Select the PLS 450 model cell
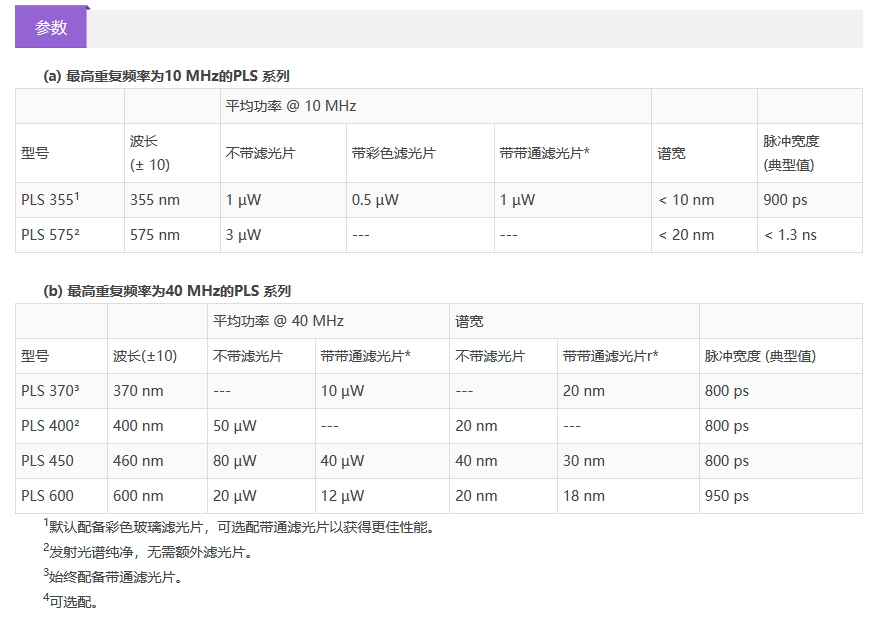This screenshot has width=882, height=627. 47,461
